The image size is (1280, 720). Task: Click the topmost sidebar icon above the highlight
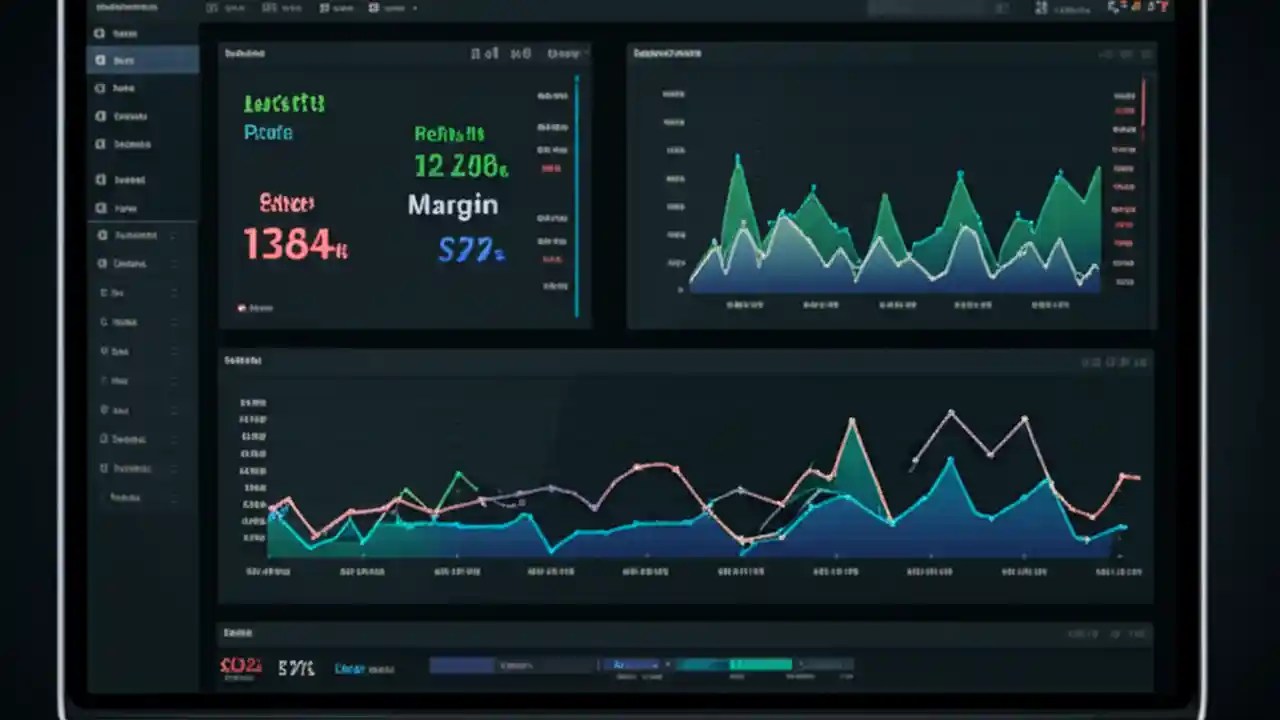pyautogui.click(x=100, y=33)
